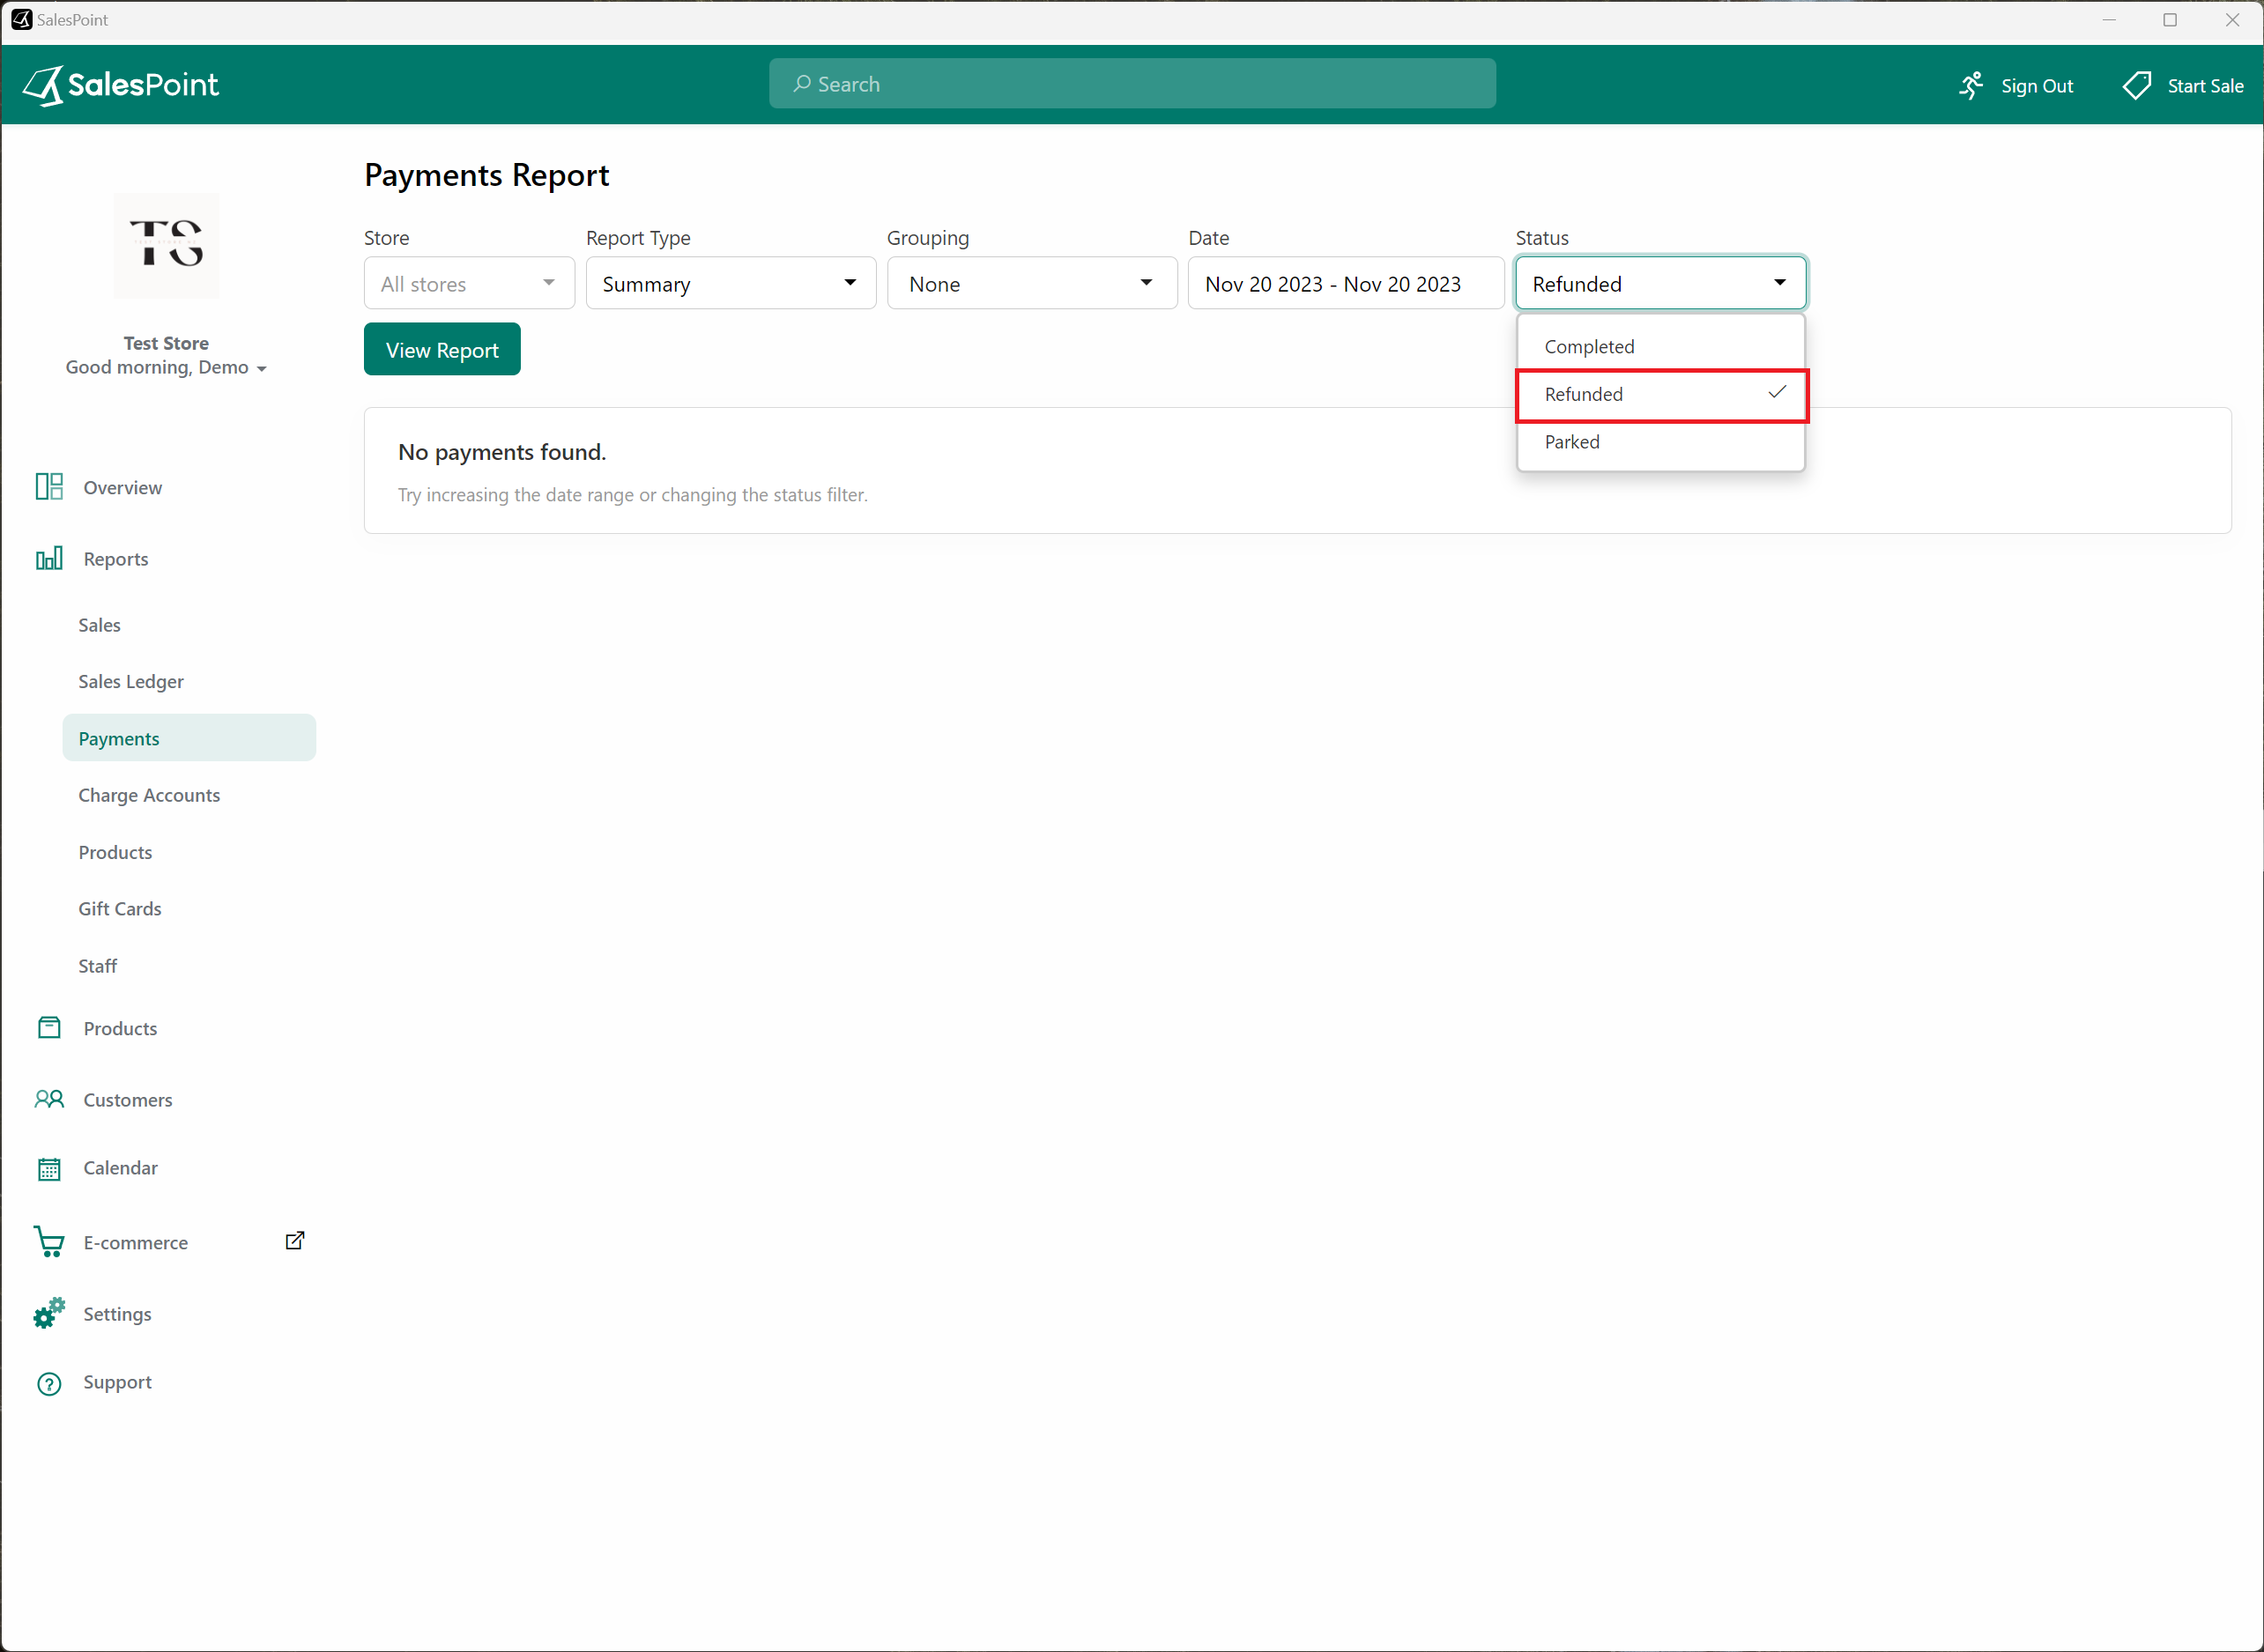Select Completed payment status

(1590, 346)
